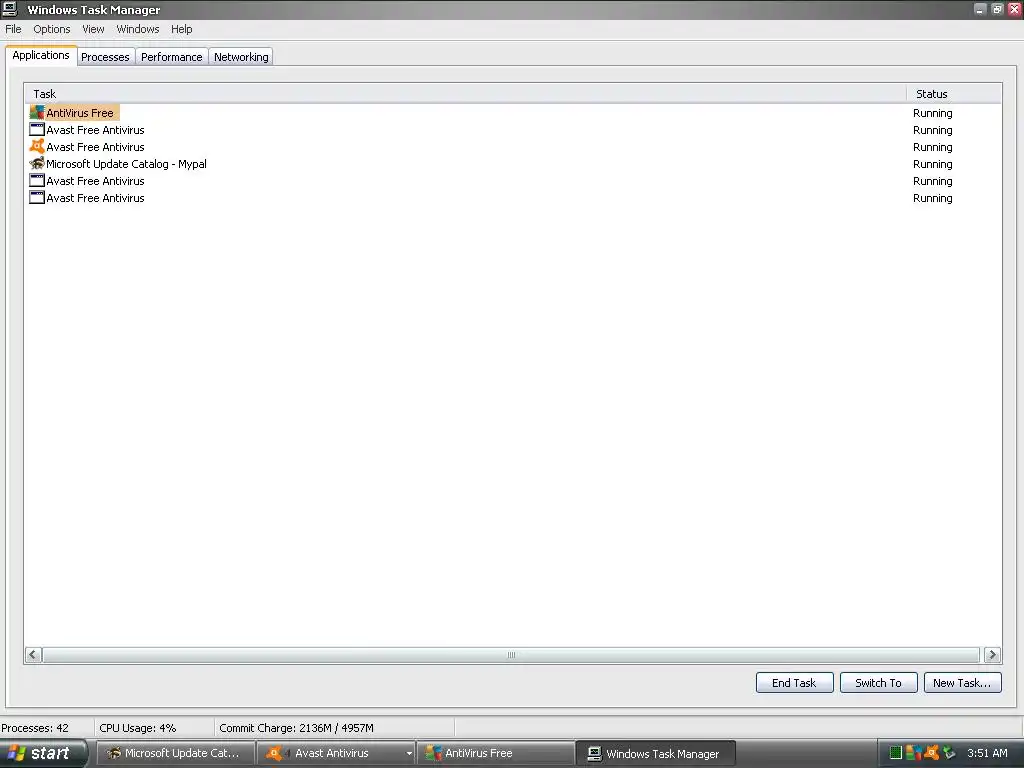Image resolution: width=1024 pixels, height=768 pixels.
Task: Click the AVG icon beside AntiVirus Free task
Action: pos(37,113)
